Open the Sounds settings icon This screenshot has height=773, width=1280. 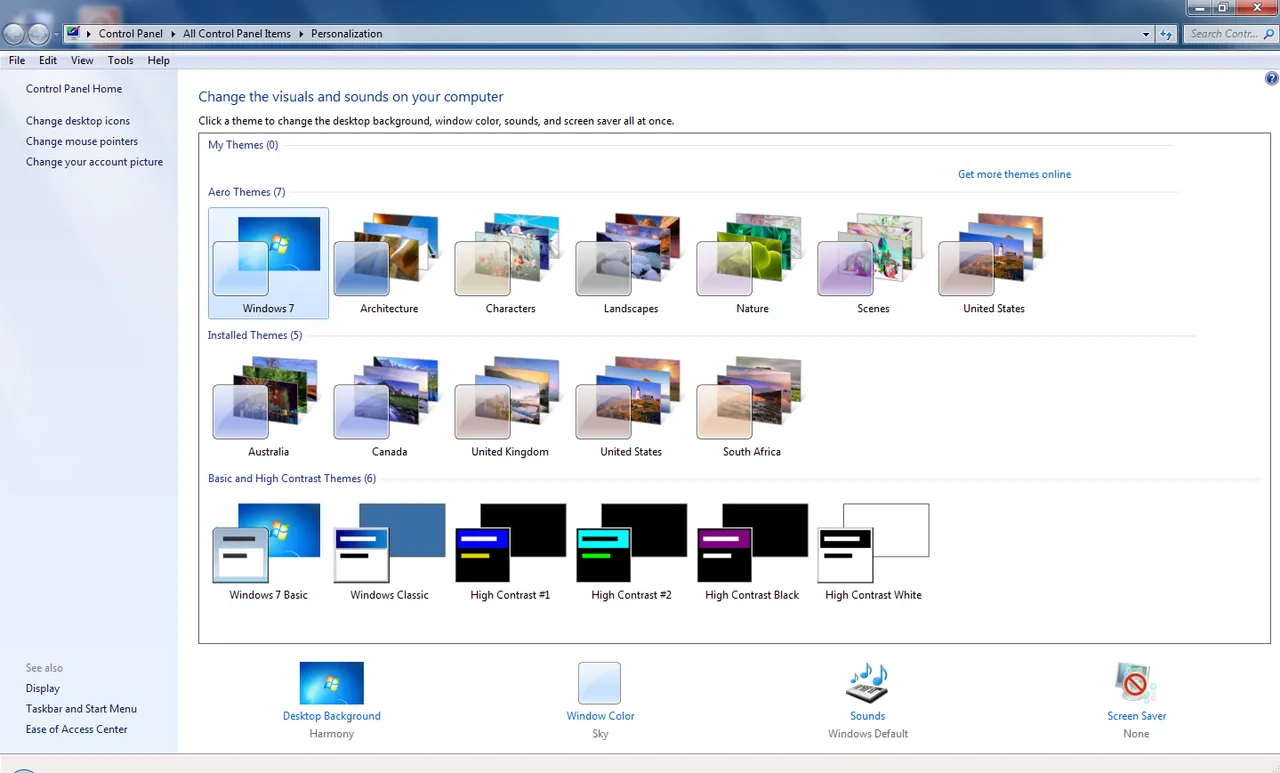tap(867, 683)
